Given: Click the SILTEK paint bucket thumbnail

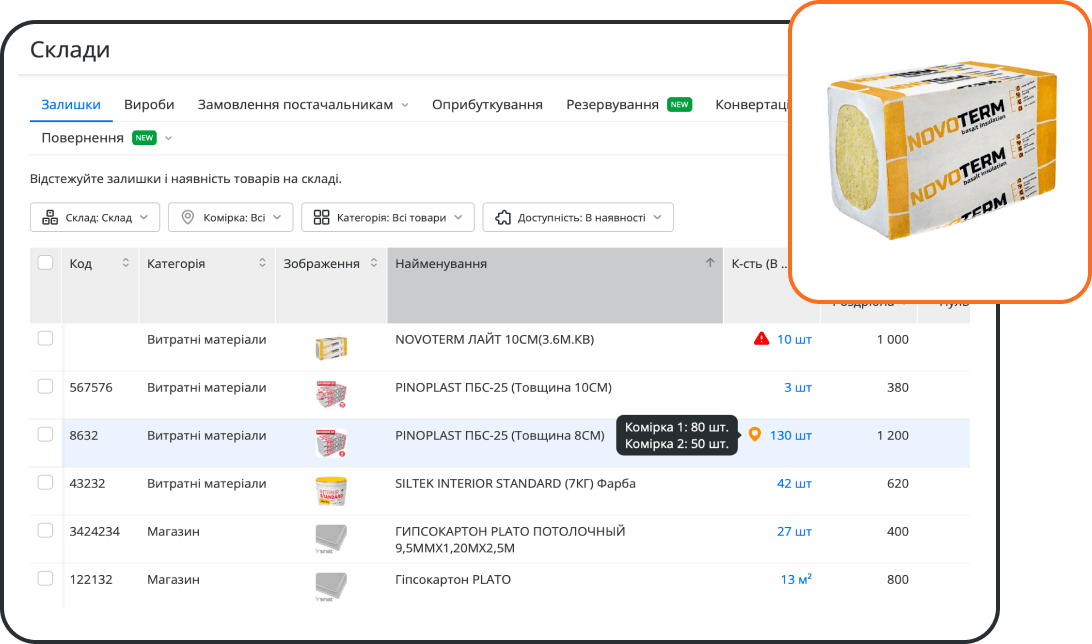Looking at the screenshot, I should click(x=331, y=491).
